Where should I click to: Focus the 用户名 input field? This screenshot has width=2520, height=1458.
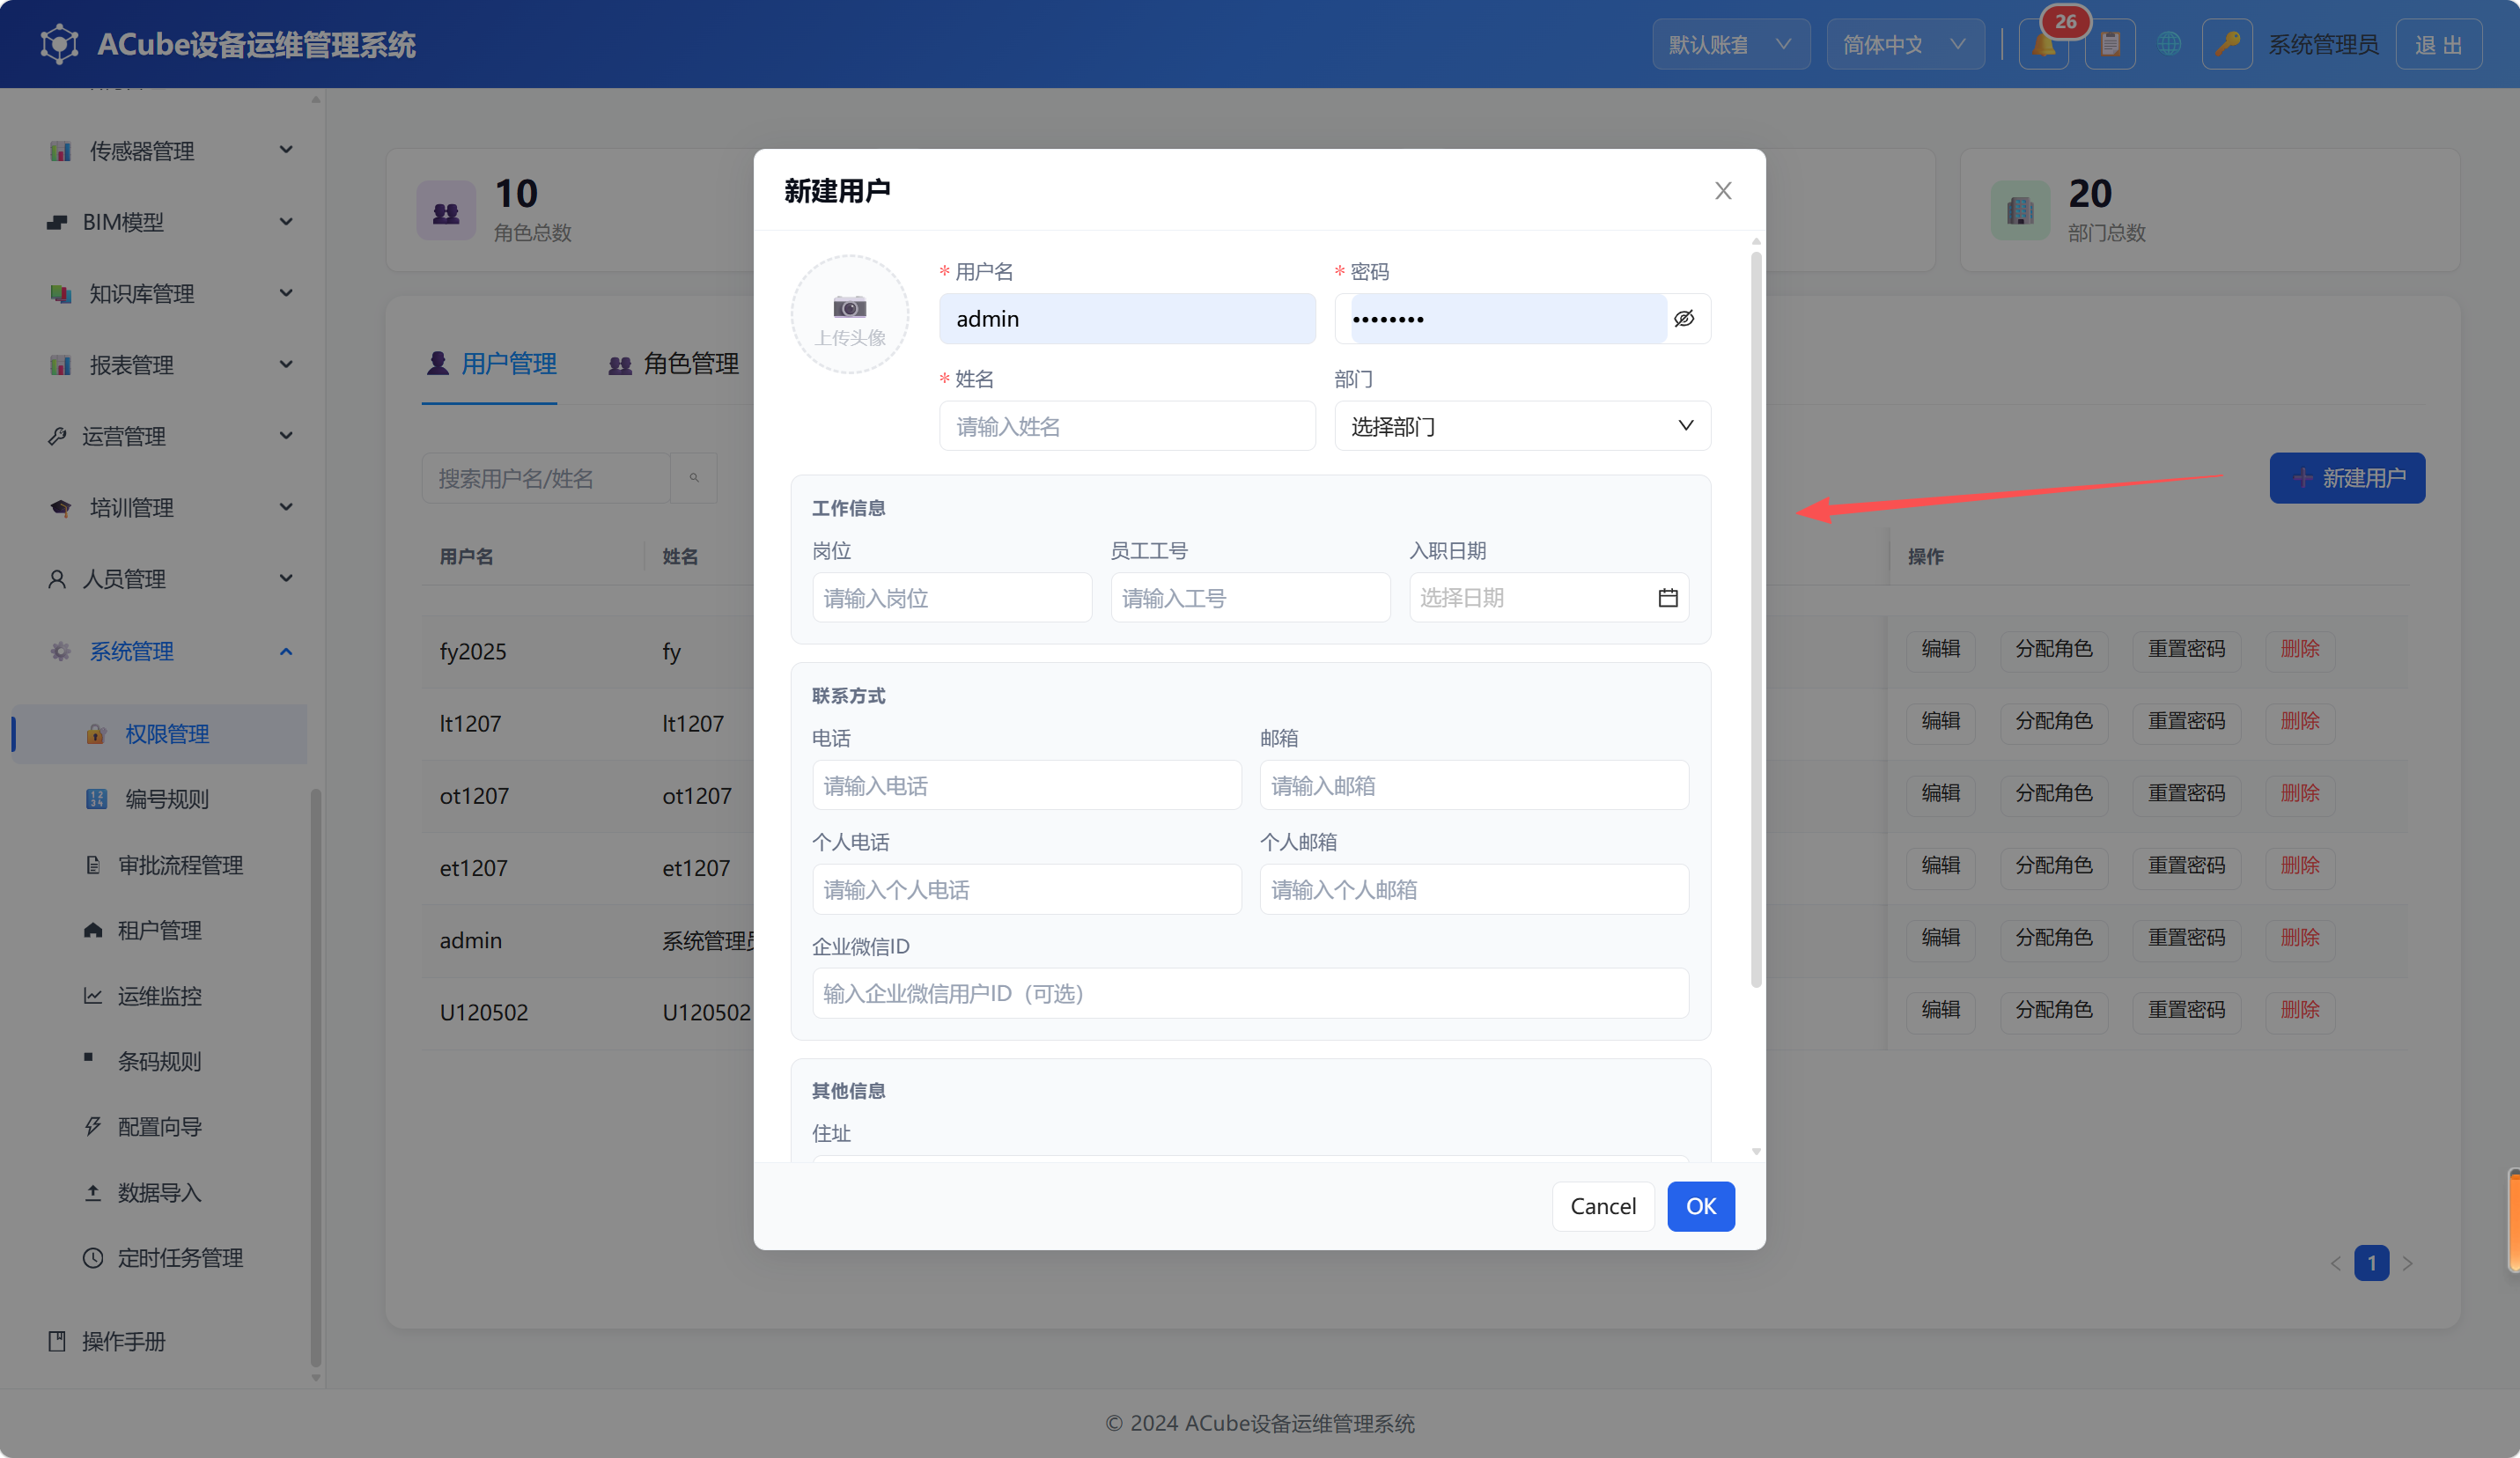click(1127, 319)
